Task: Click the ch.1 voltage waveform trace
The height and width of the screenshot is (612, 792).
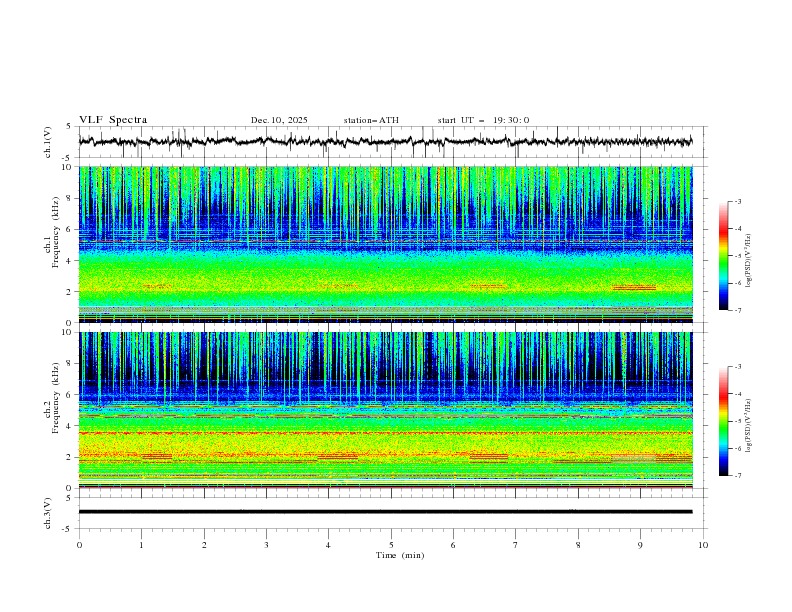Action: (x=385, y=141)
